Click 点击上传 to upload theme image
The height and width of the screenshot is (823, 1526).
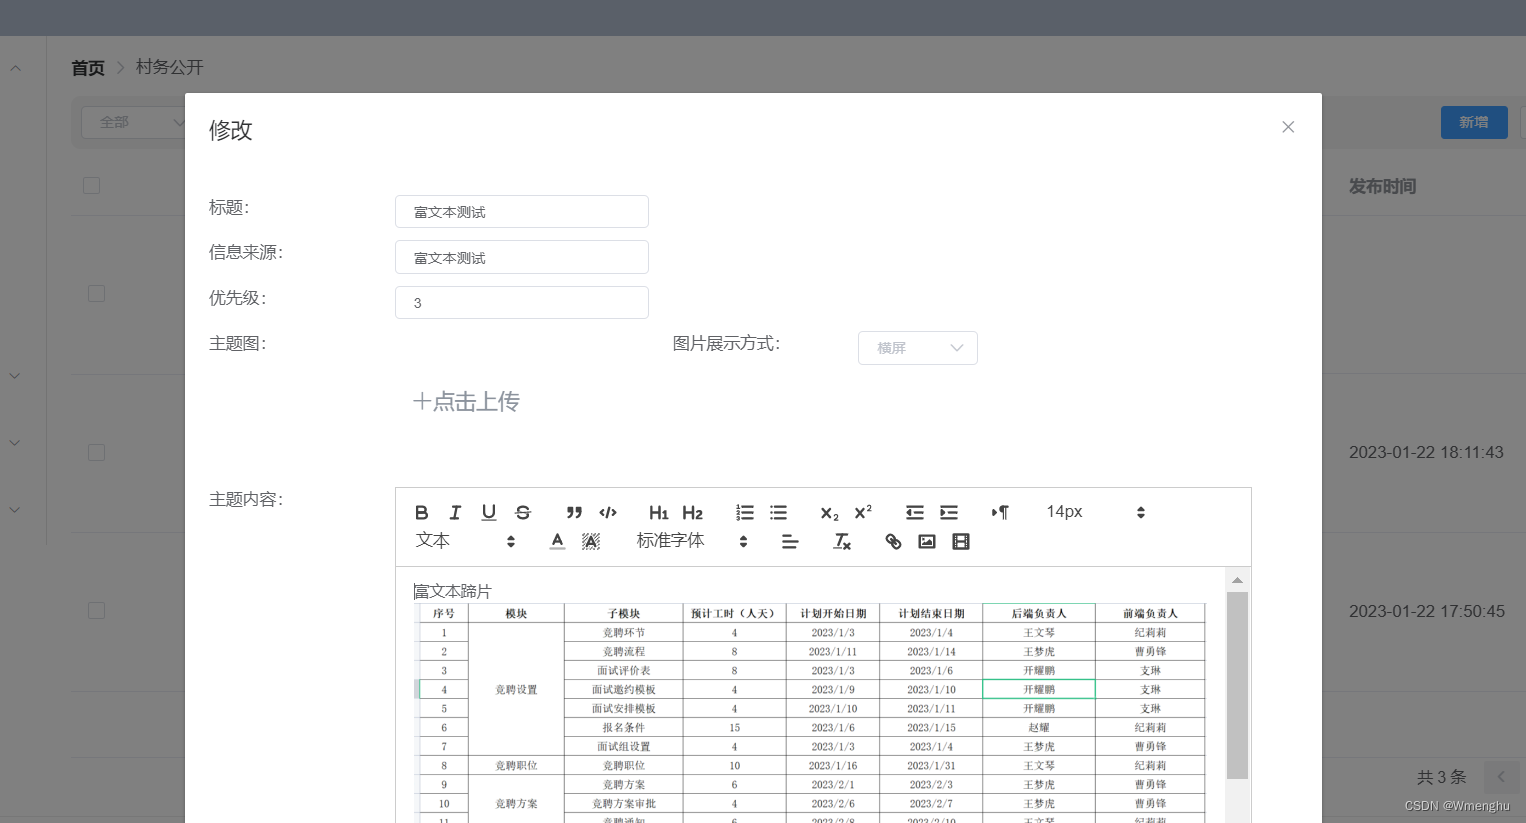click(x=466, y=402)
